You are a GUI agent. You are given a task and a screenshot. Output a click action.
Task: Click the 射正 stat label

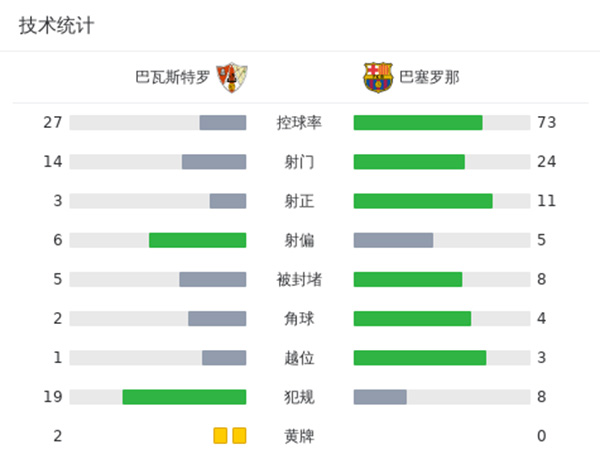299,201
